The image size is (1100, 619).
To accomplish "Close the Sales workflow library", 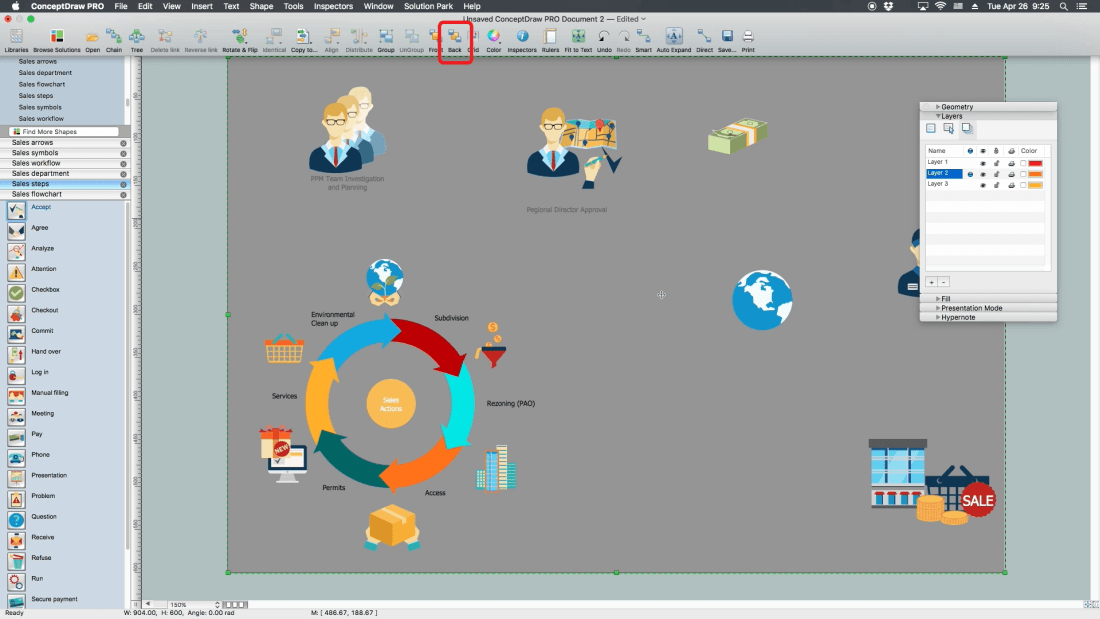I will [x=123, y=164].
